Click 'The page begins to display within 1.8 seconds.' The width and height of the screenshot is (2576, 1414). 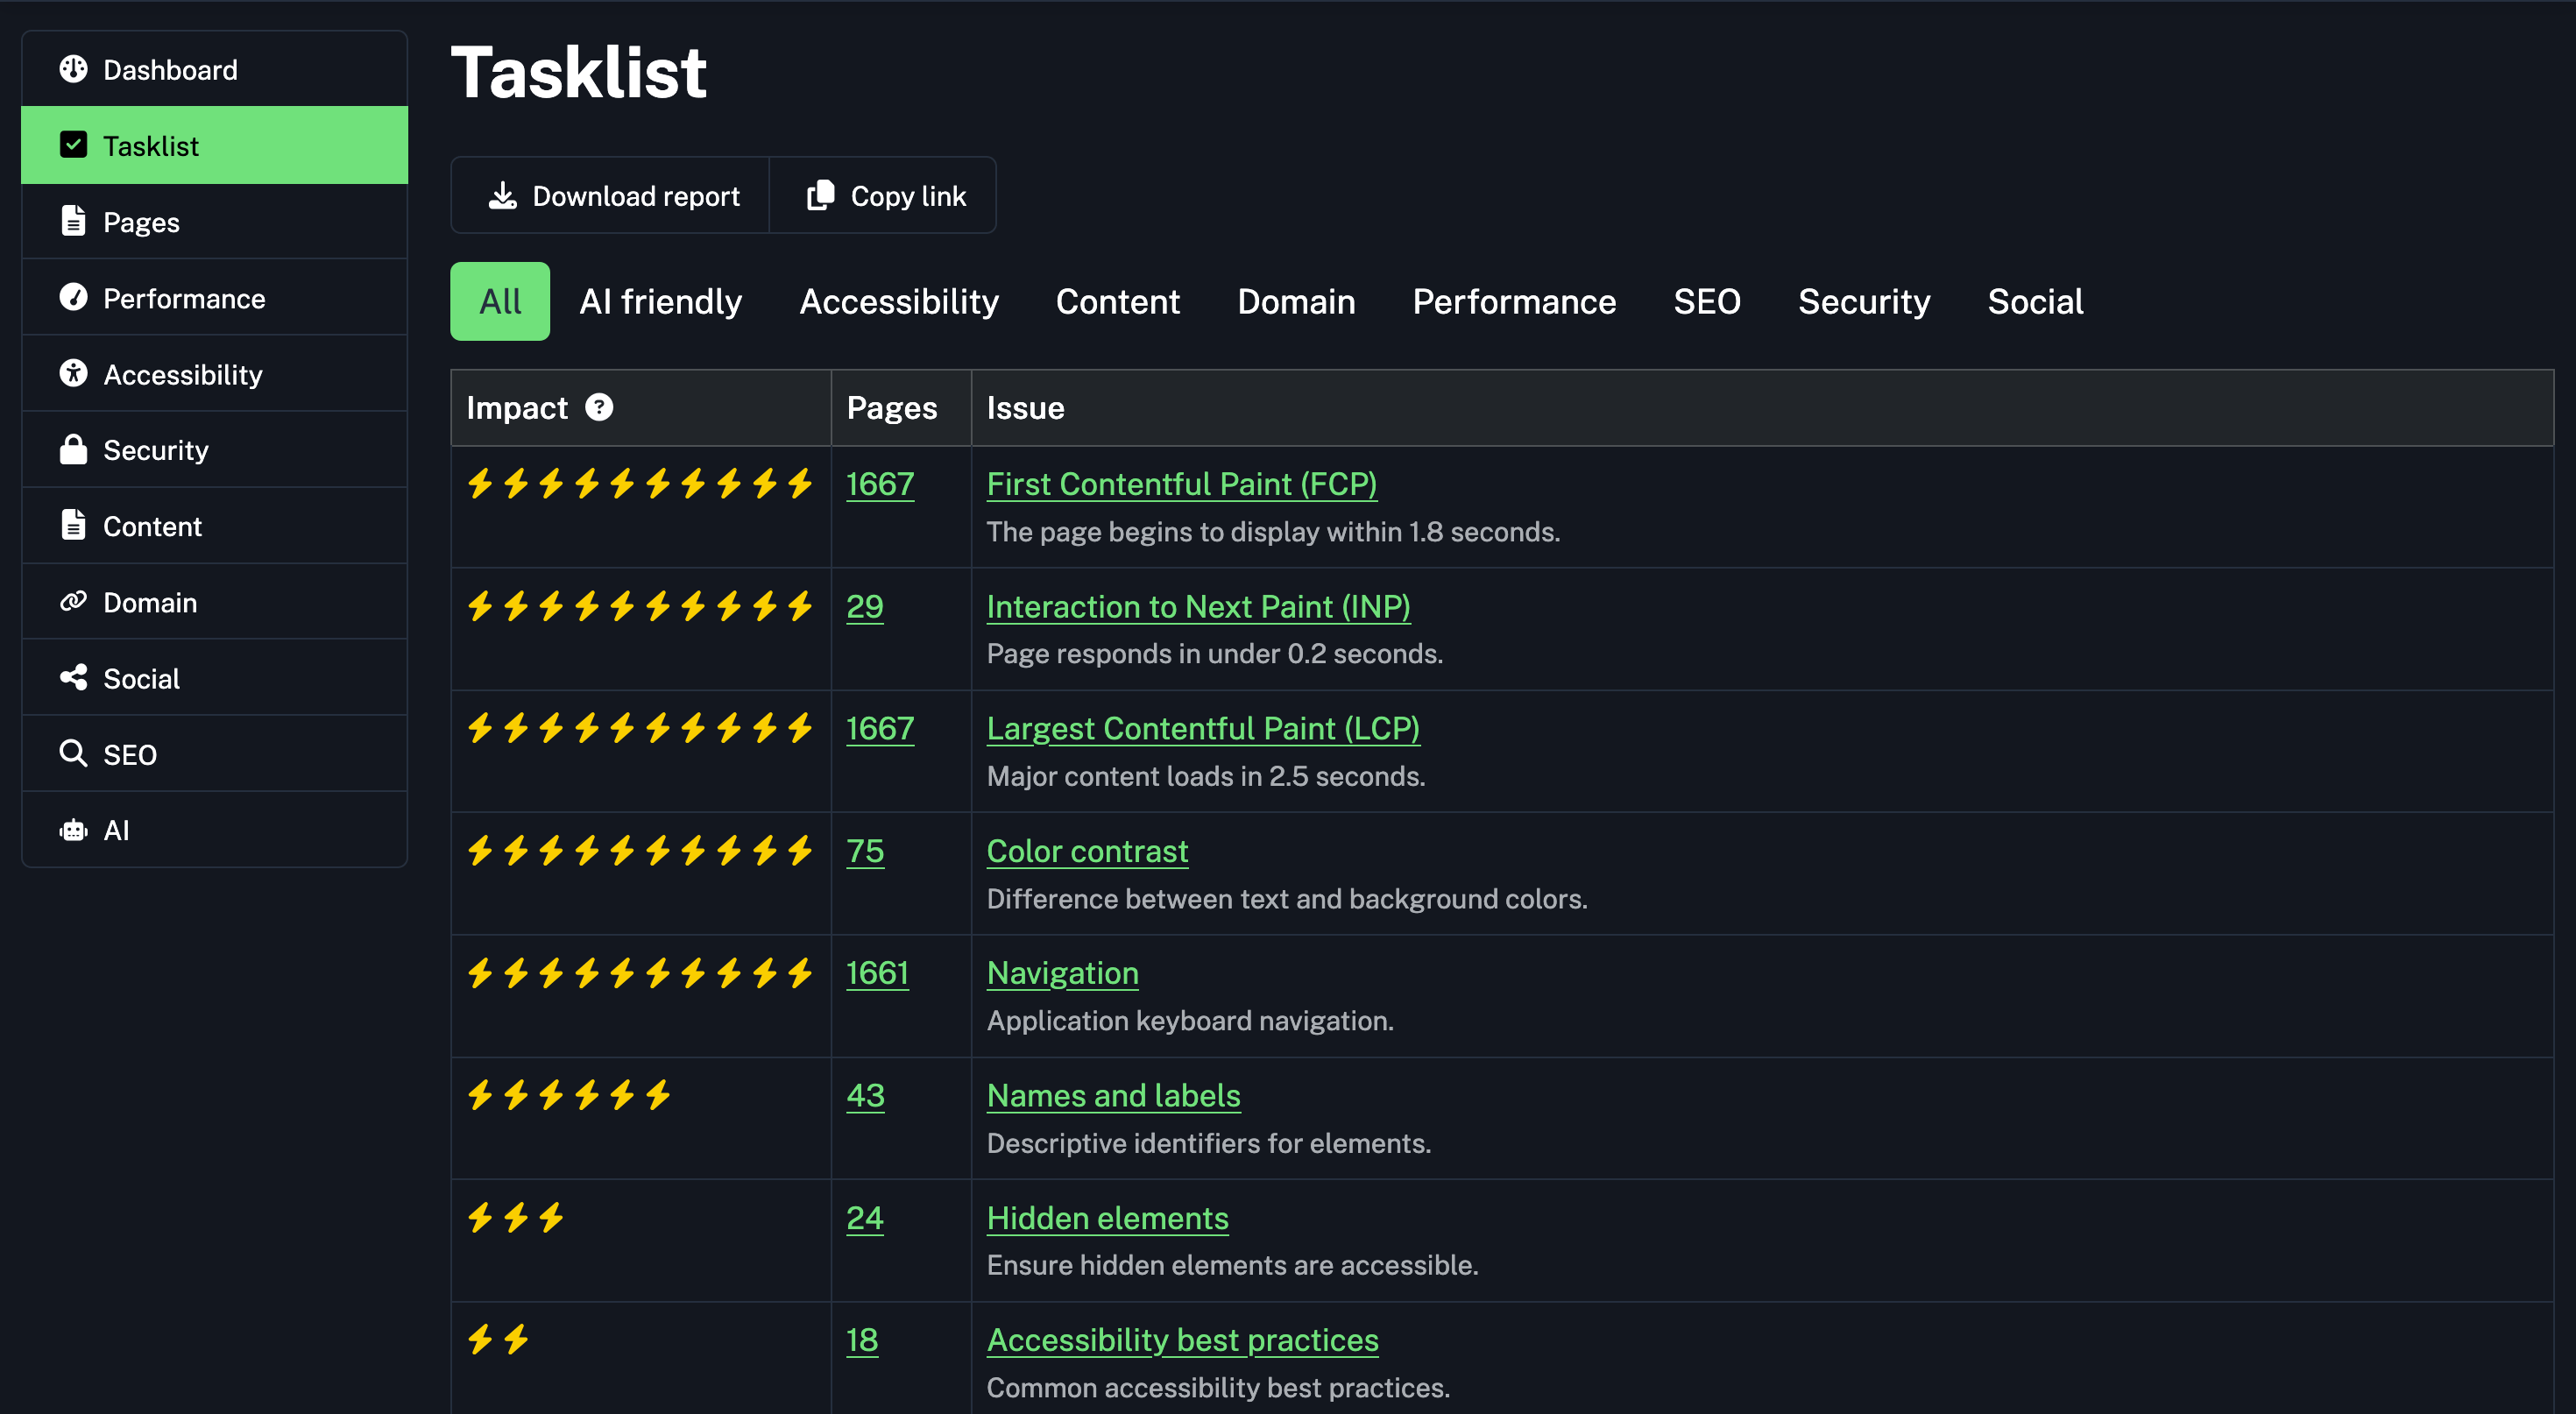1273,531
